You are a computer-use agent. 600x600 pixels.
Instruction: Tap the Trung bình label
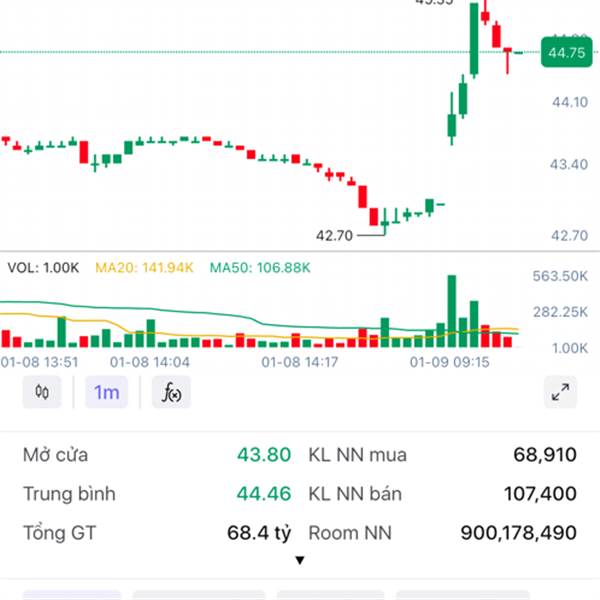(x=69, y=494)
